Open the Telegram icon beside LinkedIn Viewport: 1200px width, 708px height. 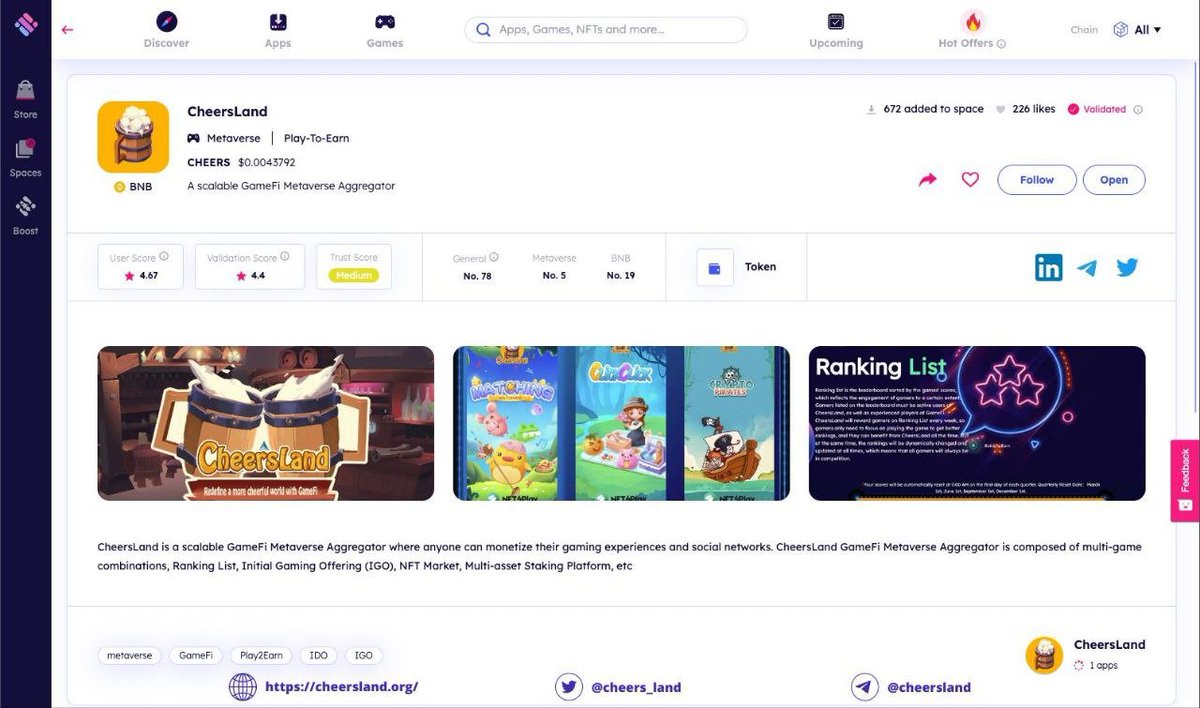coord(1087,267)
